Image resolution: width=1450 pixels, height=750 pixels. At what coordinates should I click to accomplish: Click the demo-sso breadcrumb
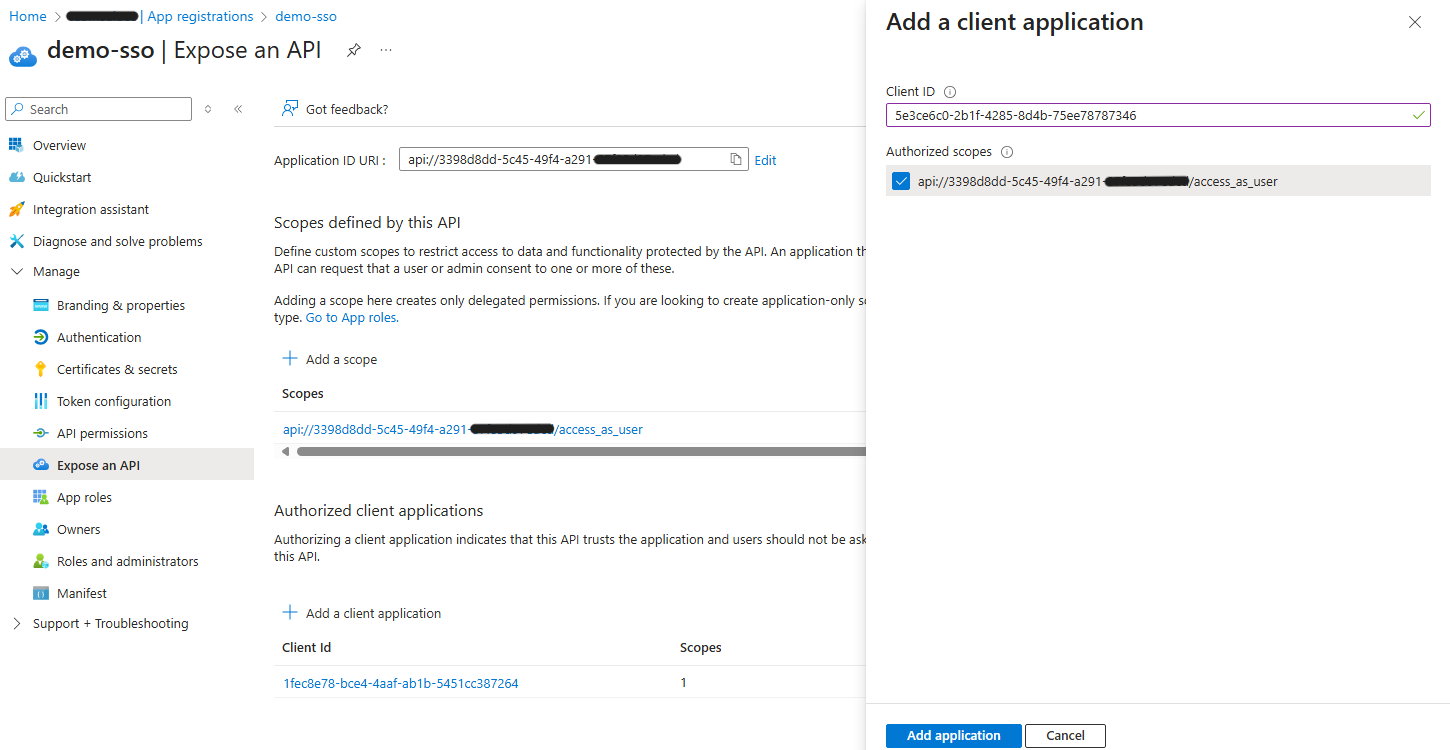coord(306,16)
